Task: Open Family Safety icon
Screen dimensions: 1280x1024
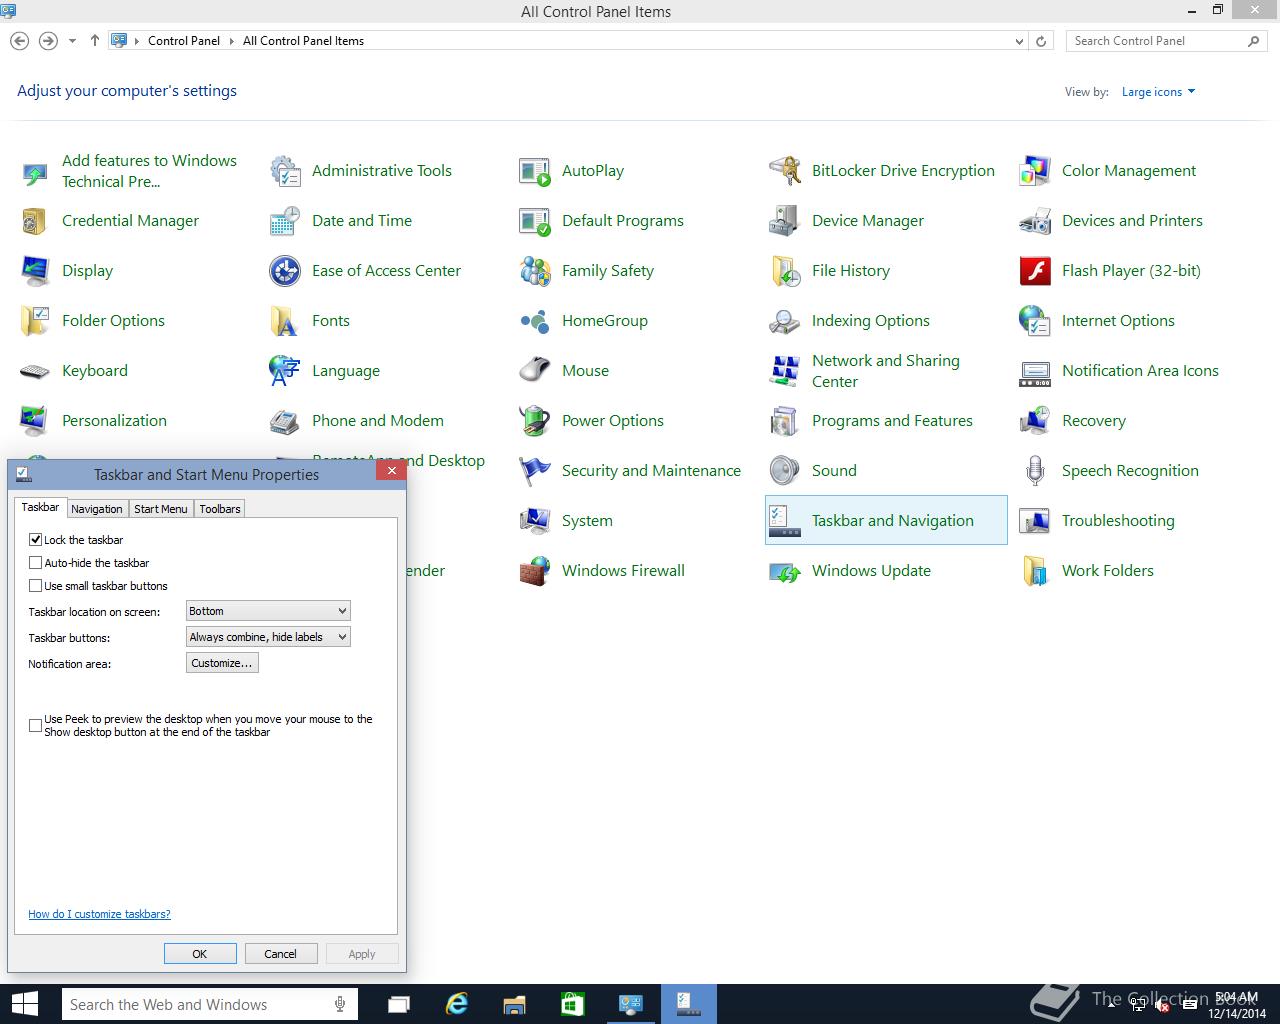Action: click(535, 271)
